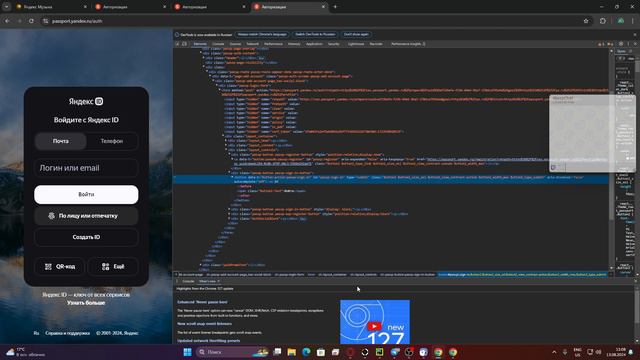Open the DevTools Memory tab
Screen dimensions: 640x360
pyautogui.click(x=294, y=44)
